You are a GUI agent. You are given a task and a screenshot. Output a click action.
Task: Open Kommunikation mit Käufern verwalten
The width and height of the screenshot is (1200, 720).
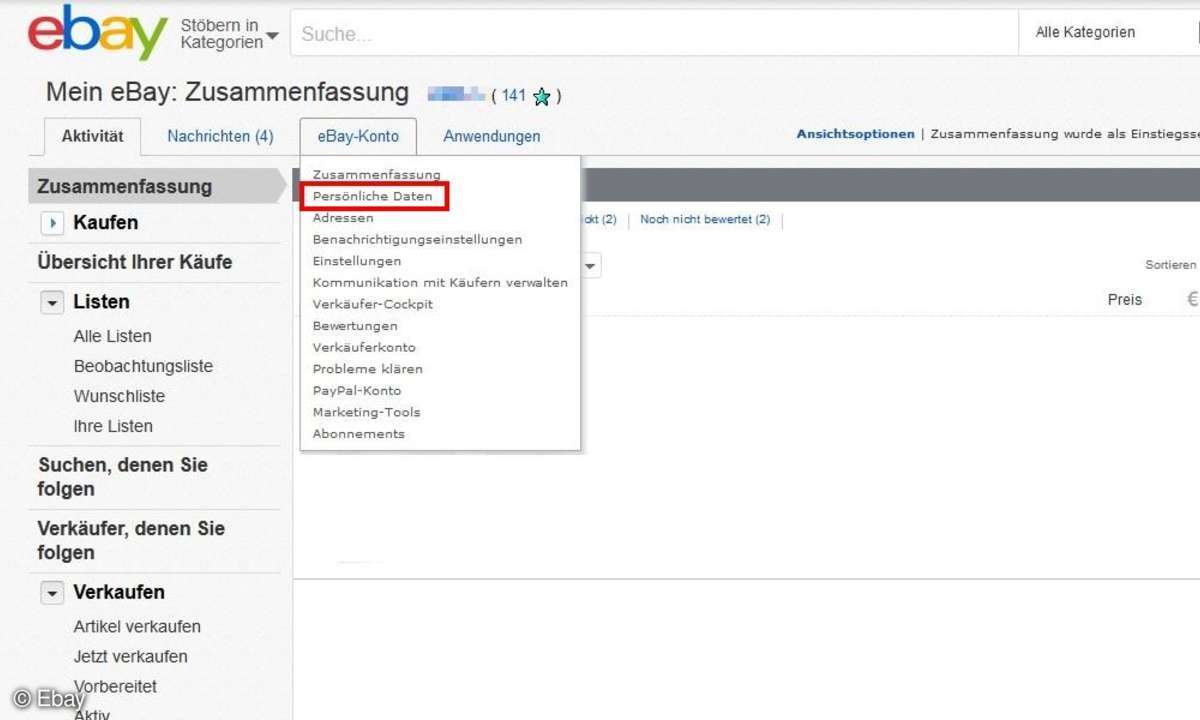(440, 283)
